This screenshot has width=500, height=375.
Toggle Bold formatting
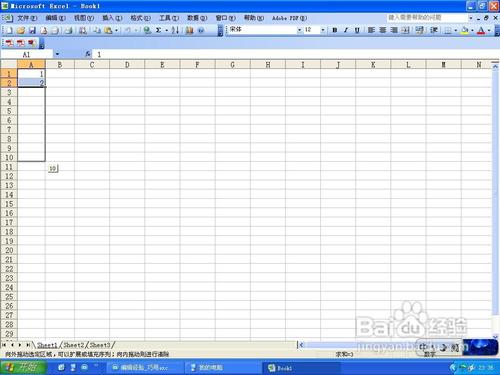point(335,30)
